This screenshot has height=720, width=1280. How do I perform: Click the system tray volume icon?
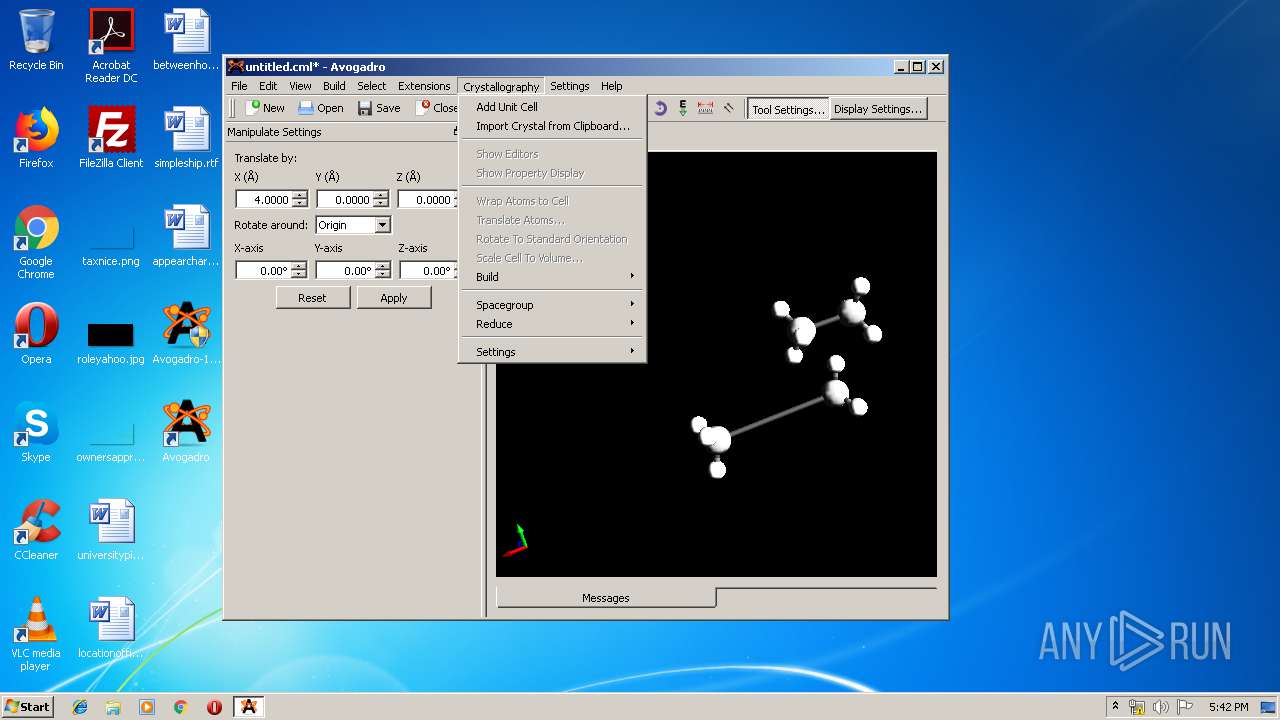point(1160,707)
